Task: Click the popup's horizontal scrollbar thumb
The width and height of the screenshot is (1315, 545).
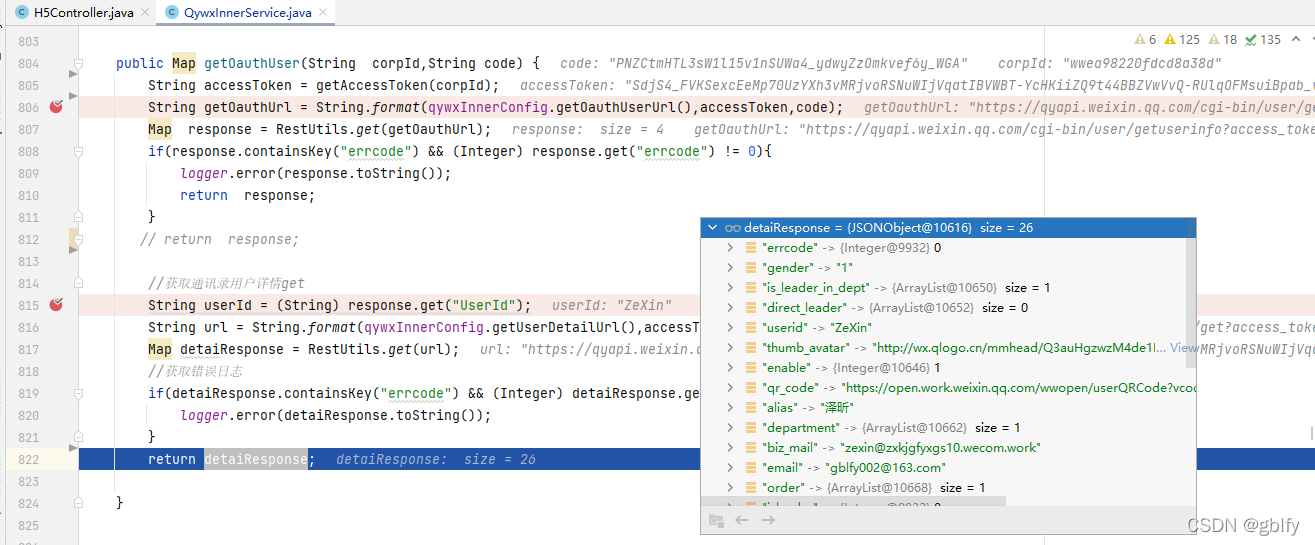Action: pos(854,500)
